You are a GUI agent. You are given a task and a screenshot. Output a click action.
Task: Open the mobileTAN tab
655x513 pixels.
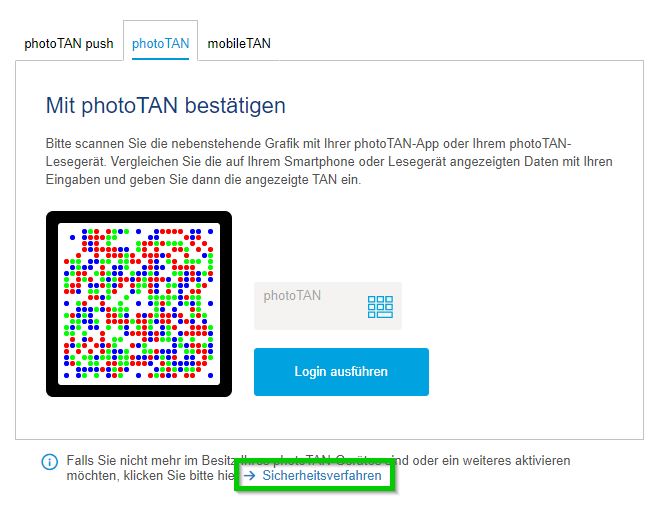click(x=239, y=43)
